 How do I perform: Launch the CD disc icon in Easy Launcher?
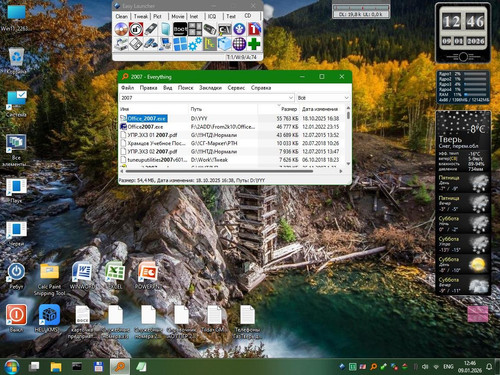[121, 29]
